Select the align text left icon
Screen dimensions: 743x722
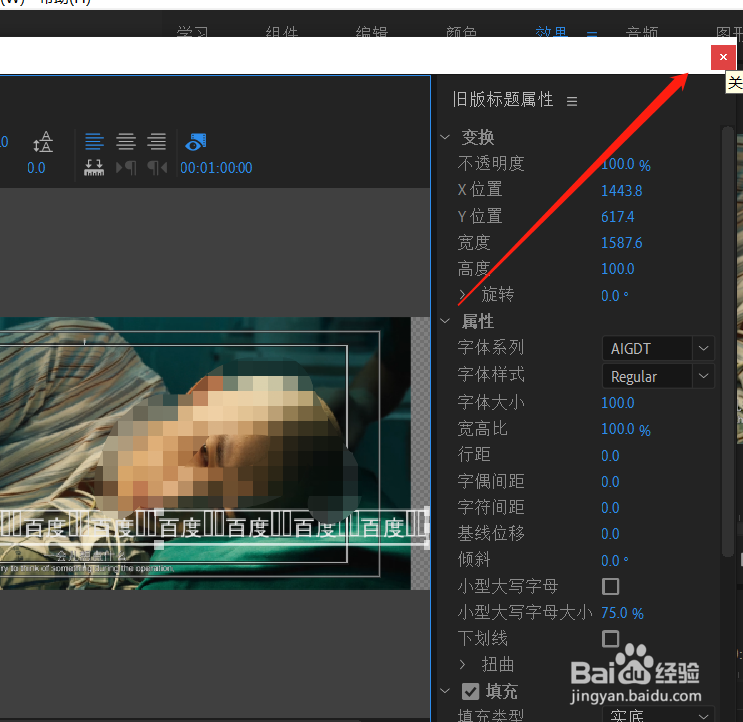94,142
